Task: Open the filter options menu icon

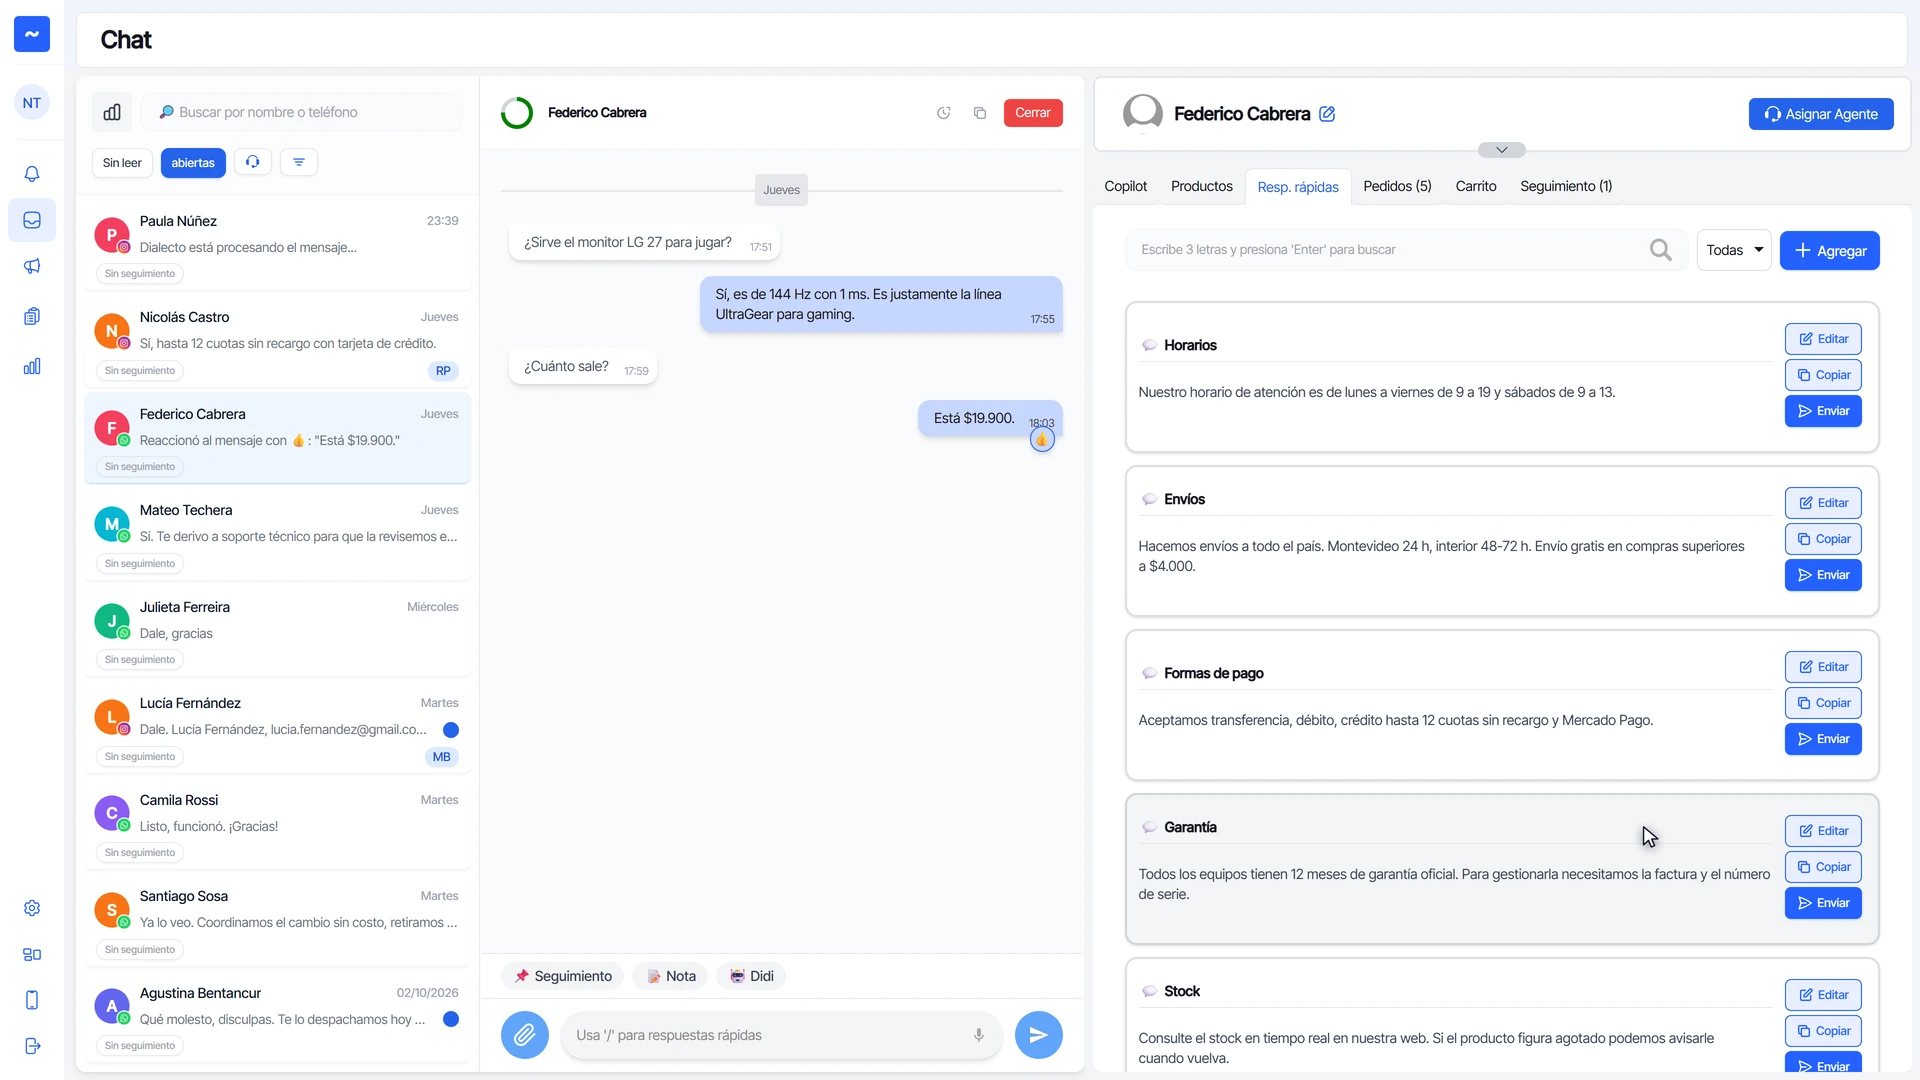Action: (x=299, y=162)
